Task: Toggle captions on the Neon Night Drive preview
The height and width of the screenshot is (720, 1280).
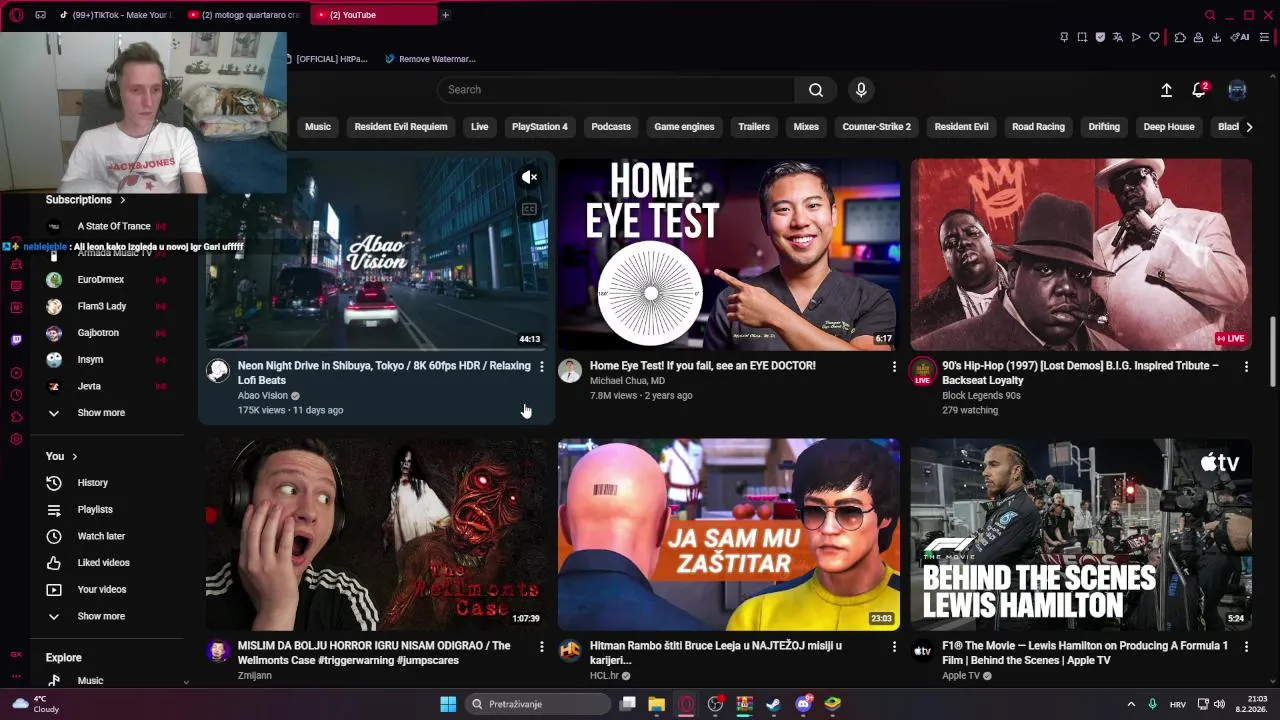Action: click(x=529, y=209)
